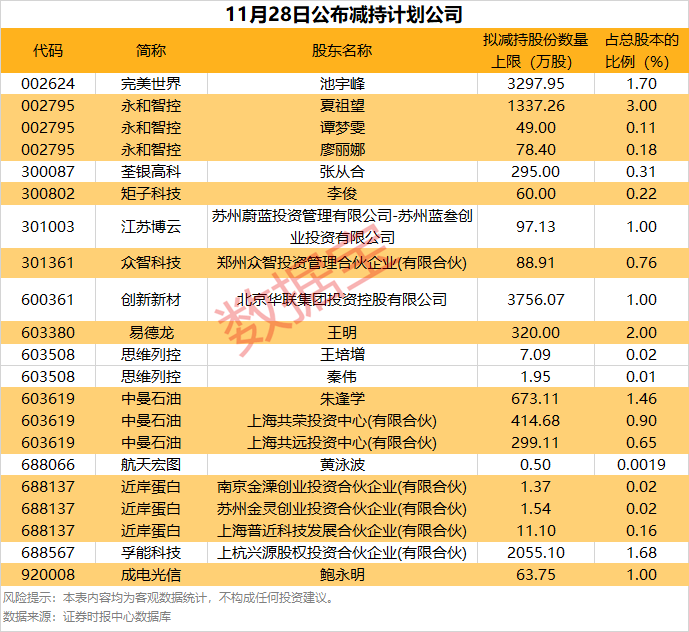Select shareholder 鲍永明
689x632 pixels.
click(x=342, y=574)
